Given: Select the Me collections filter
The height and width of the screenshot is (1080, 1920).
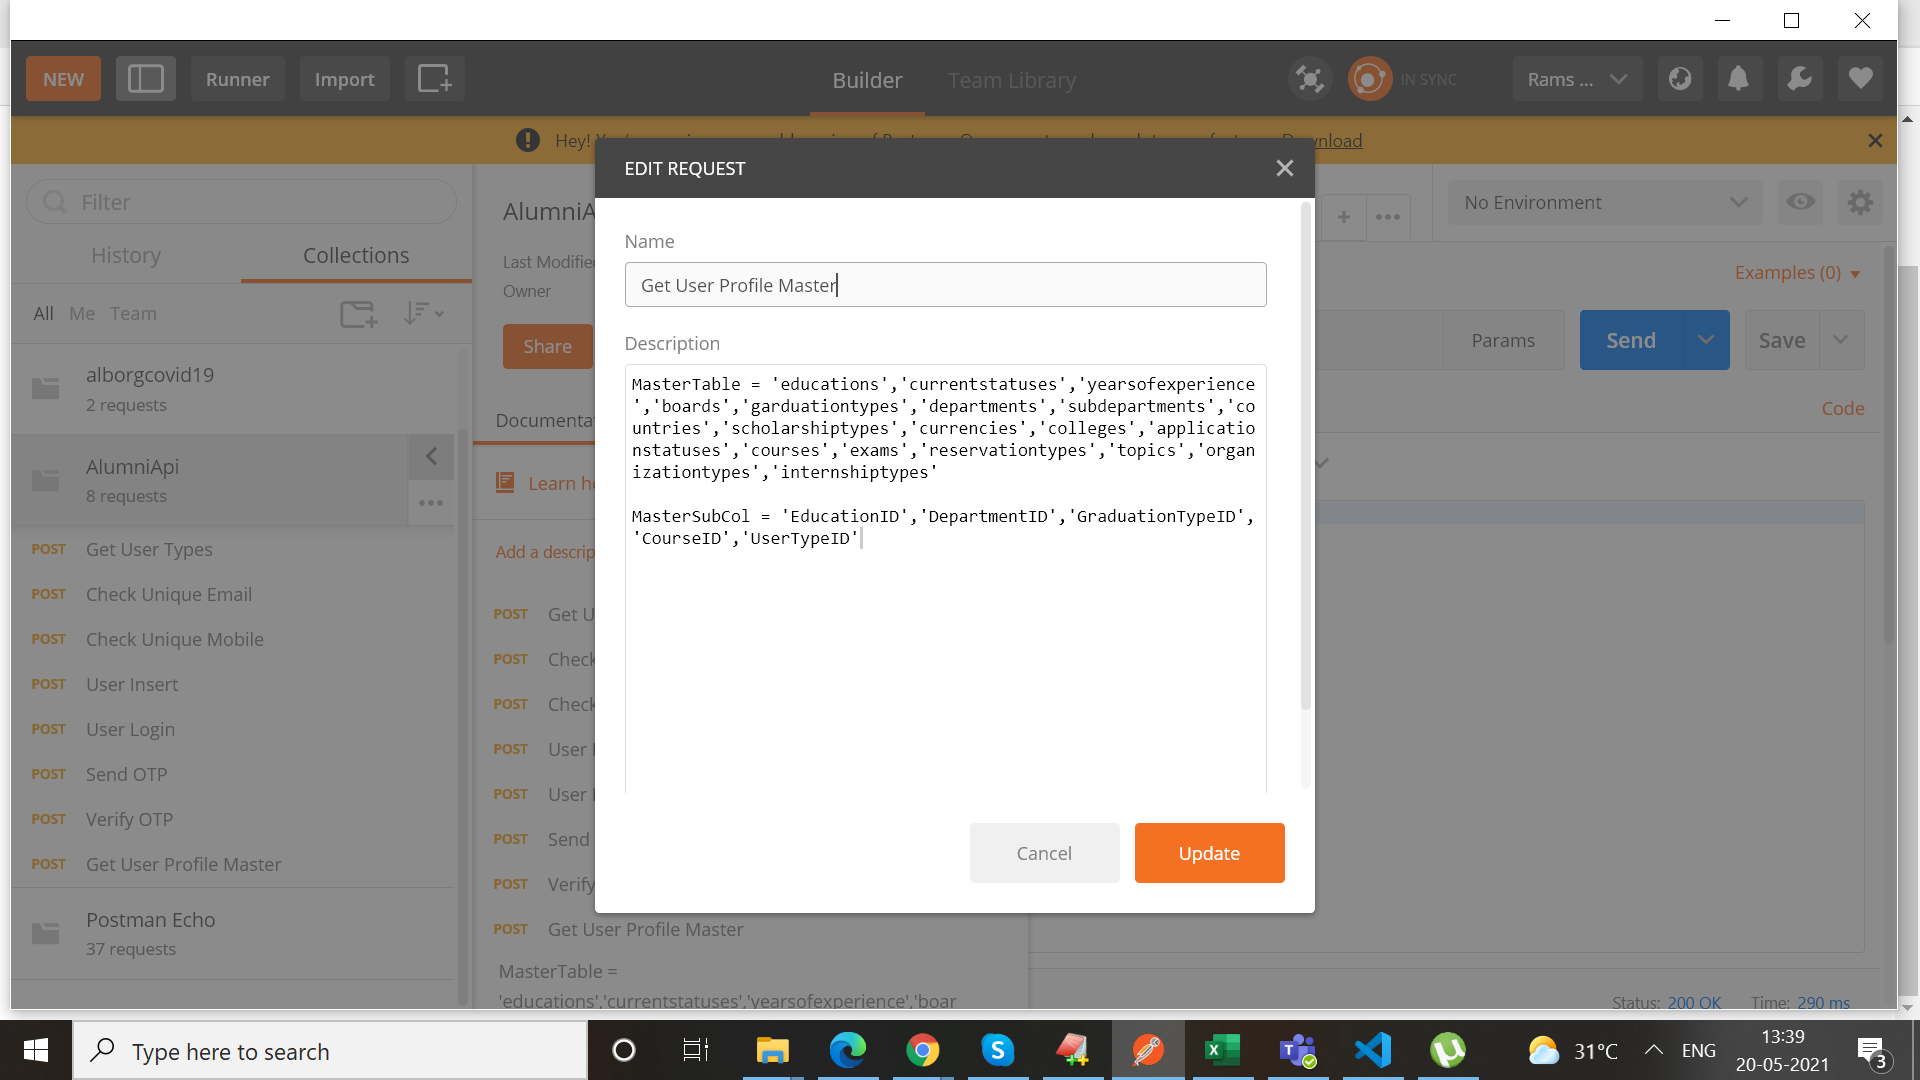Looking at the screenshot, I should coord(82,313).
